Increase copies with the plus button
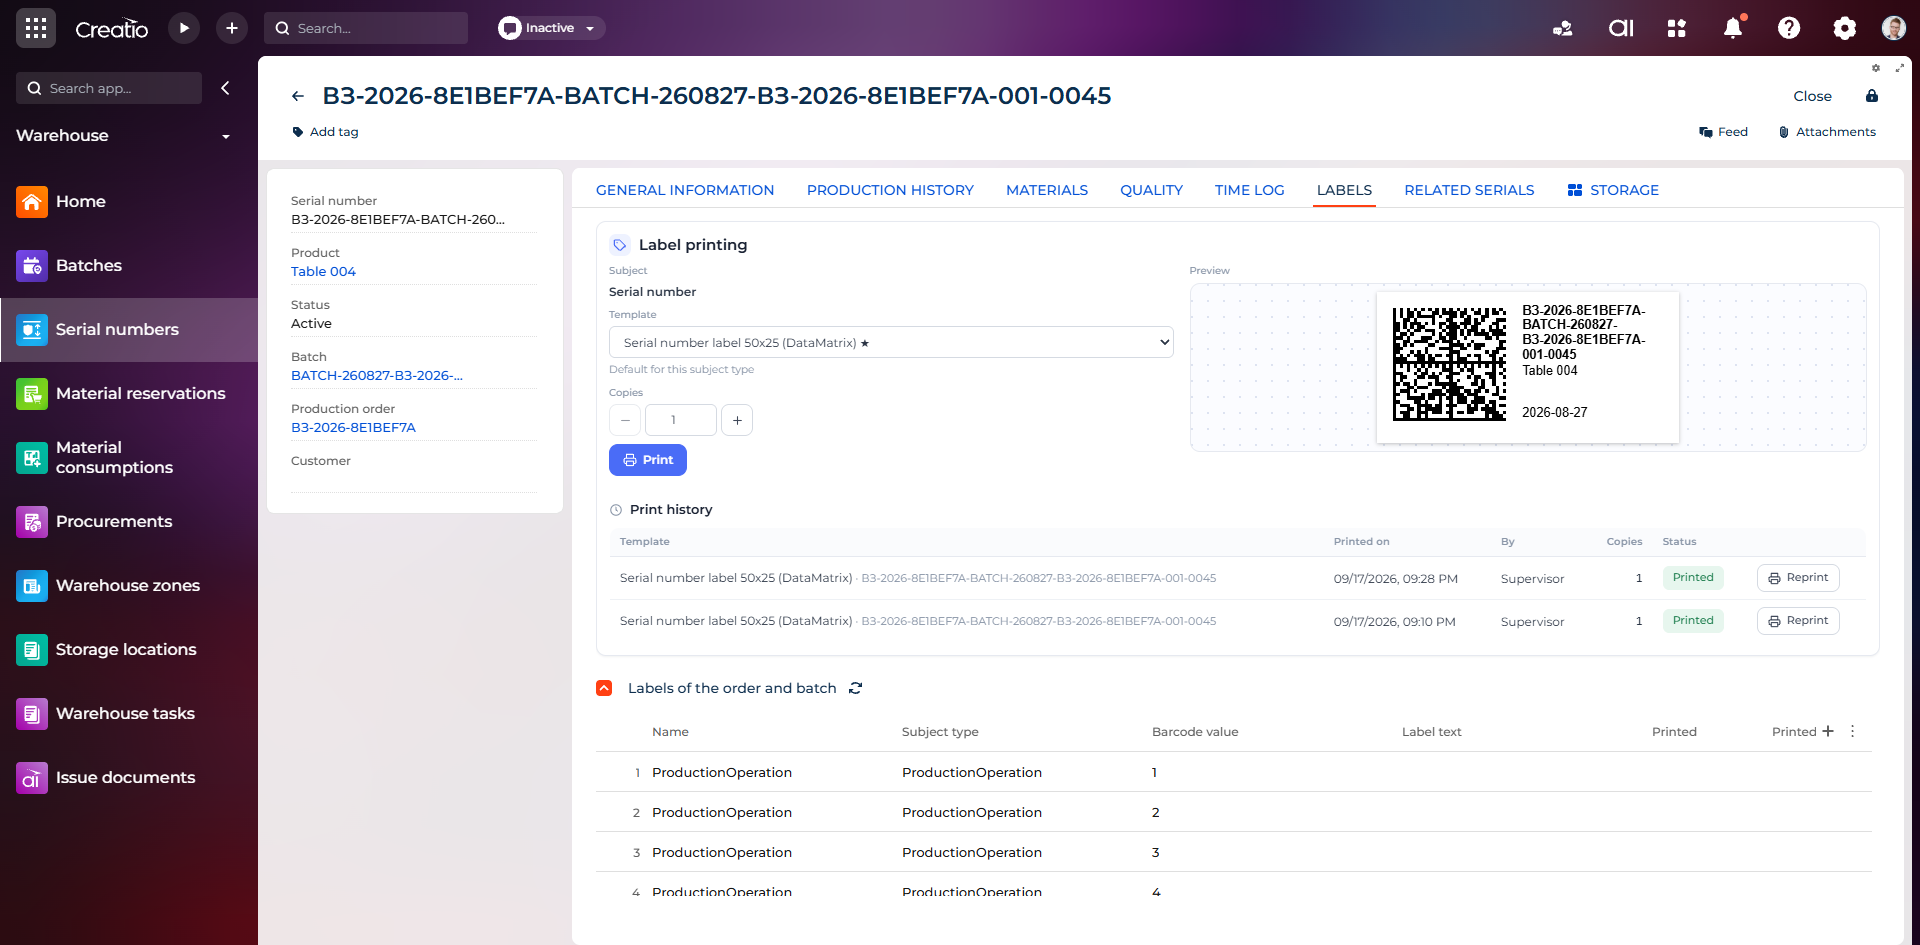 tap(737, 420)
